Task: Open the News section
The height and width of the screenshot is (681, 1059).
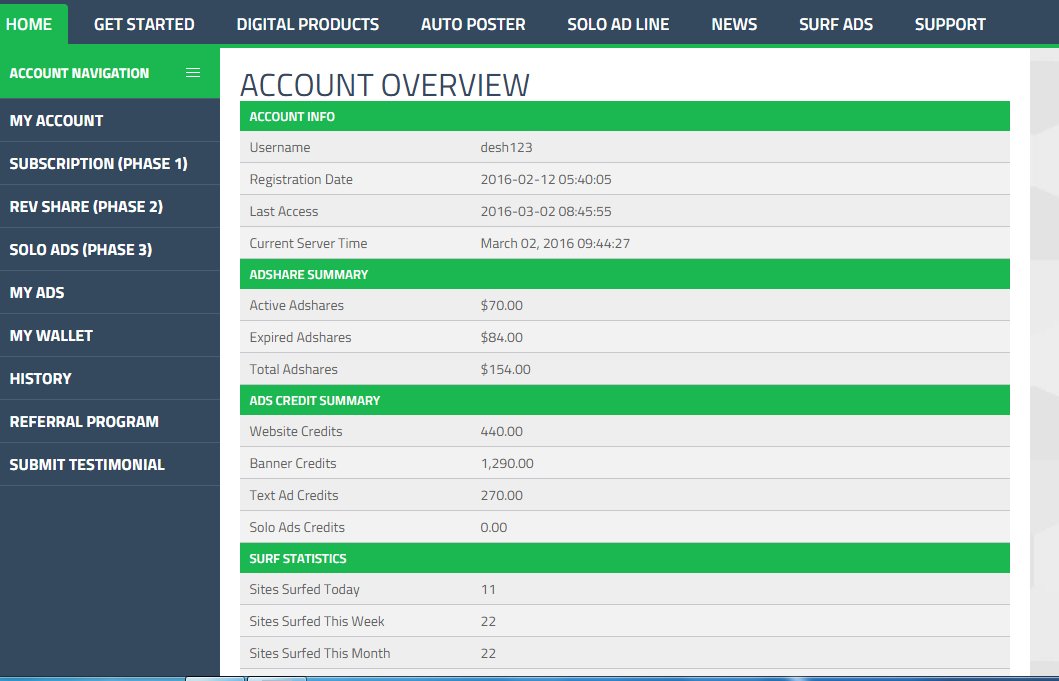Action: [x=733, y=24]
